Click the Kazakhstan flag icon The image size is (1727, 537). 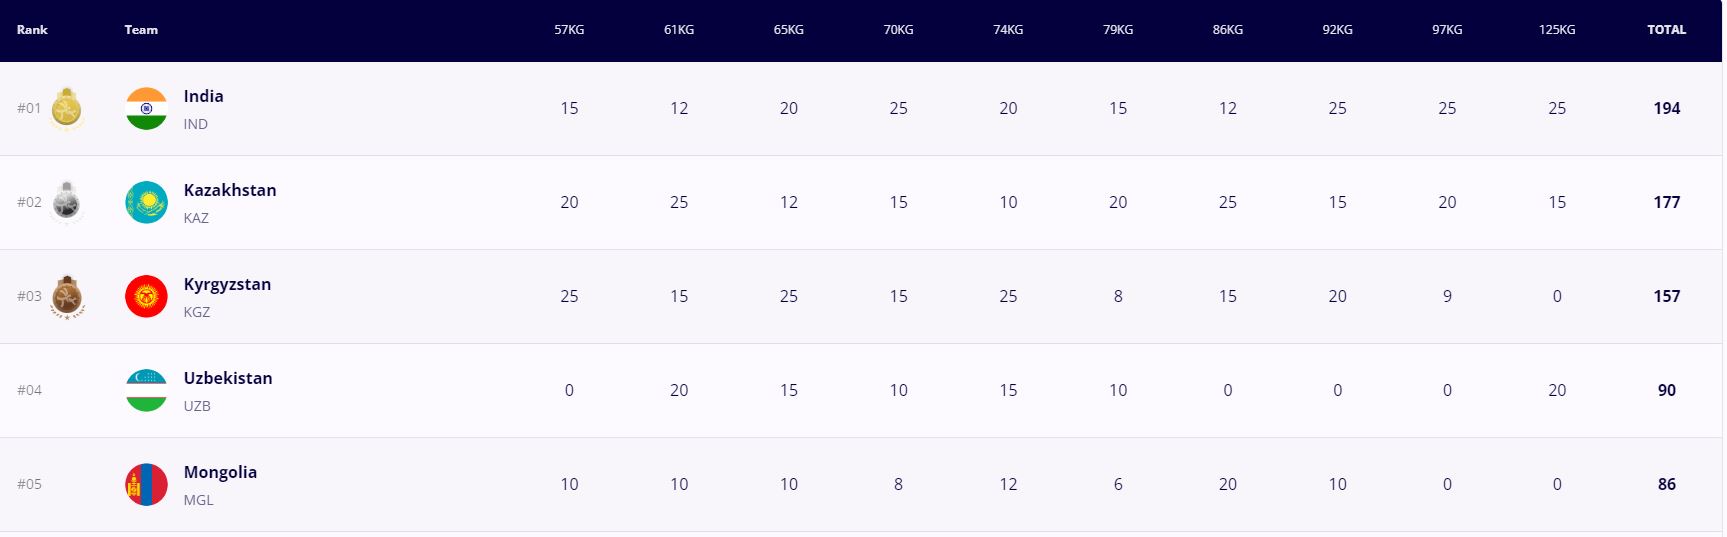[x=146, y=203]
